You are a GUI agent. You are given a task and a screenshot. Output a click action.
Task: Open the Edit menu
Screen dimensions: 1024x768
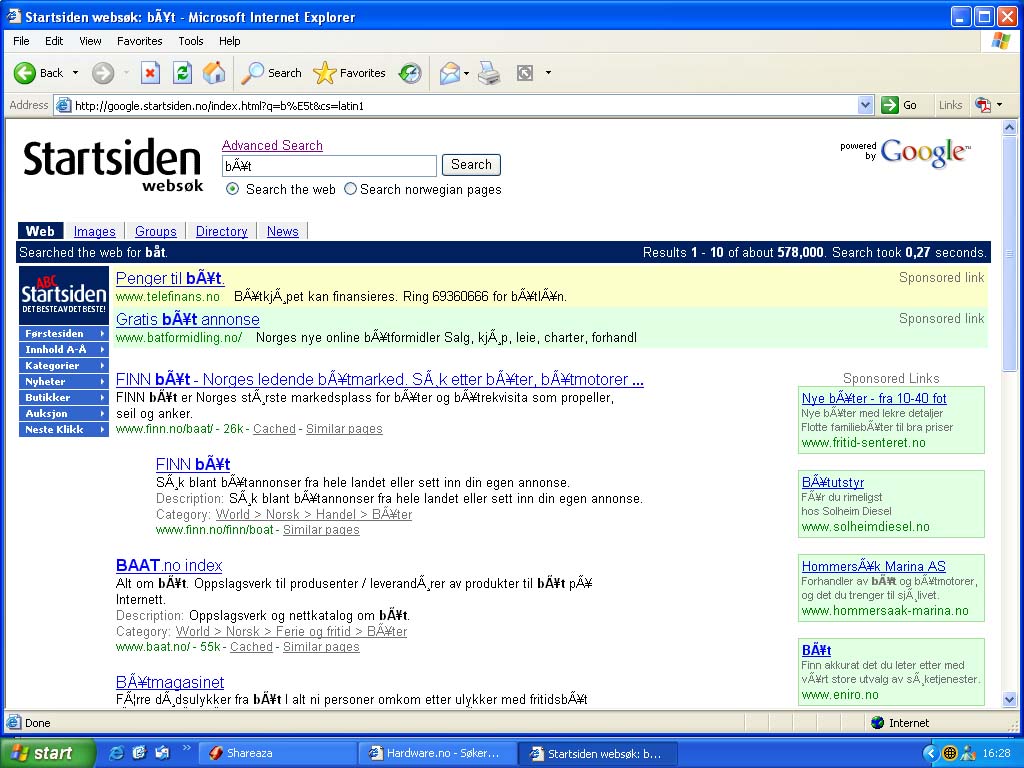(54, 41)
